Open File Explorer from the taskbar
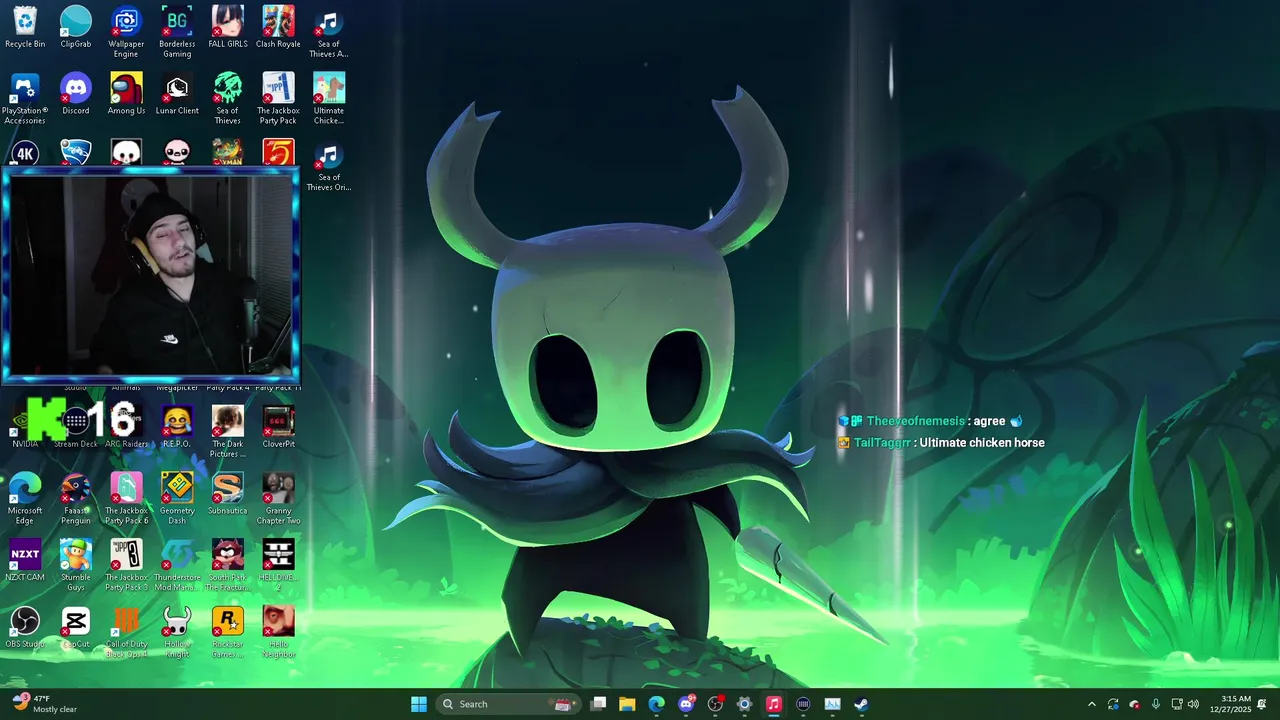 (x=627, y=704)
